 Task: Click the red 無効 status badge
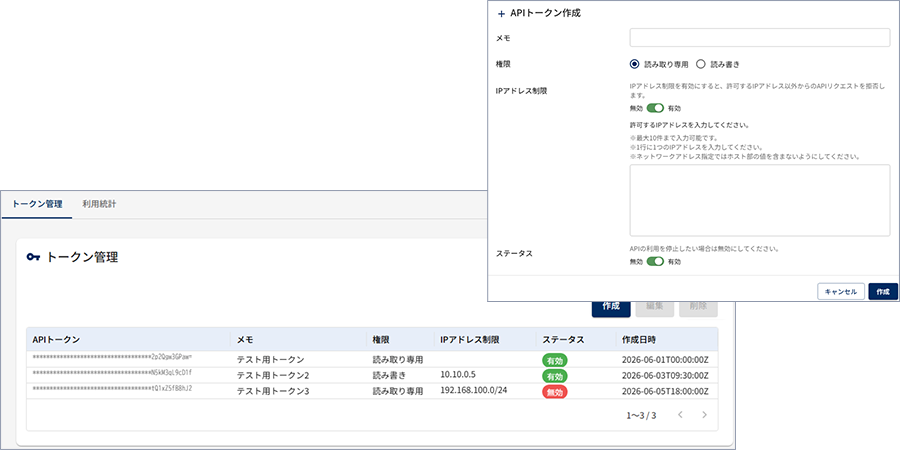pyautogui.click(x=554, y=392)
